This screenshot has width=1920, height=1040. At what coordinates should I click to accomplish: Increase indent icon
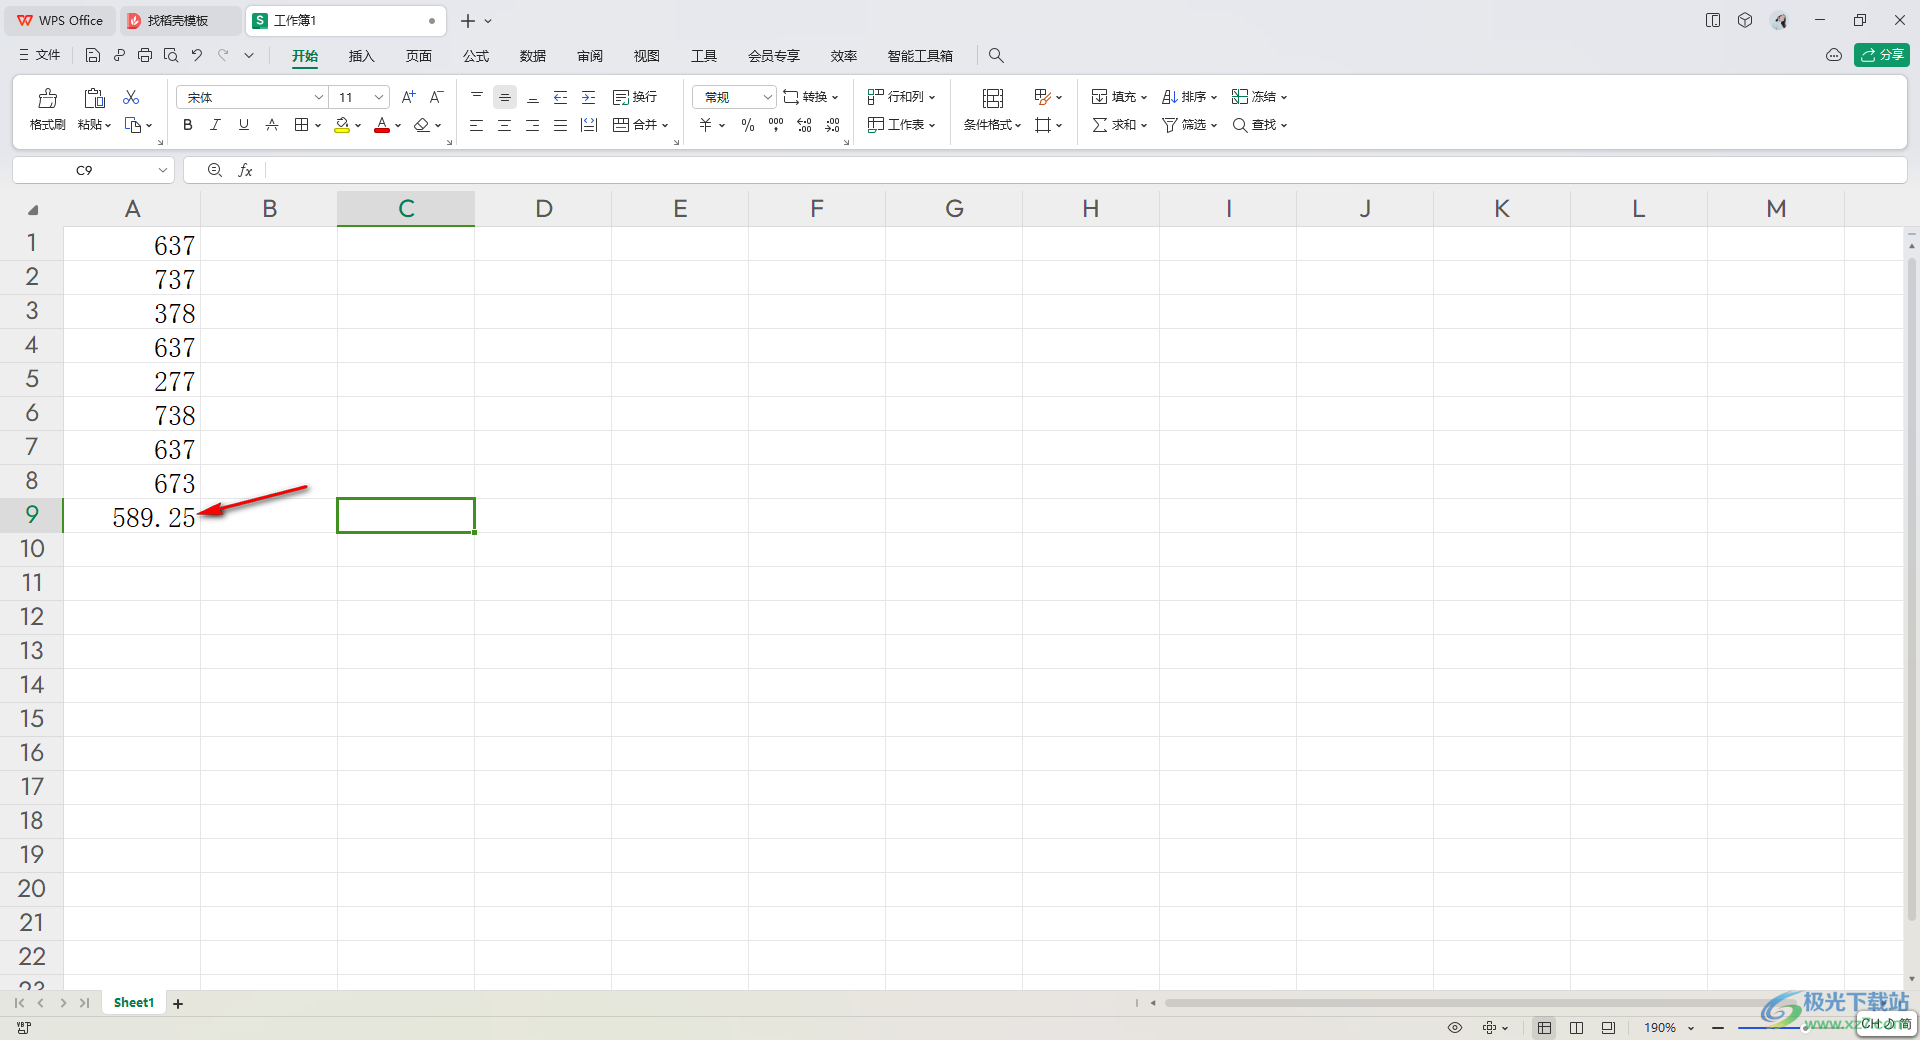click(x=589, y=97)
